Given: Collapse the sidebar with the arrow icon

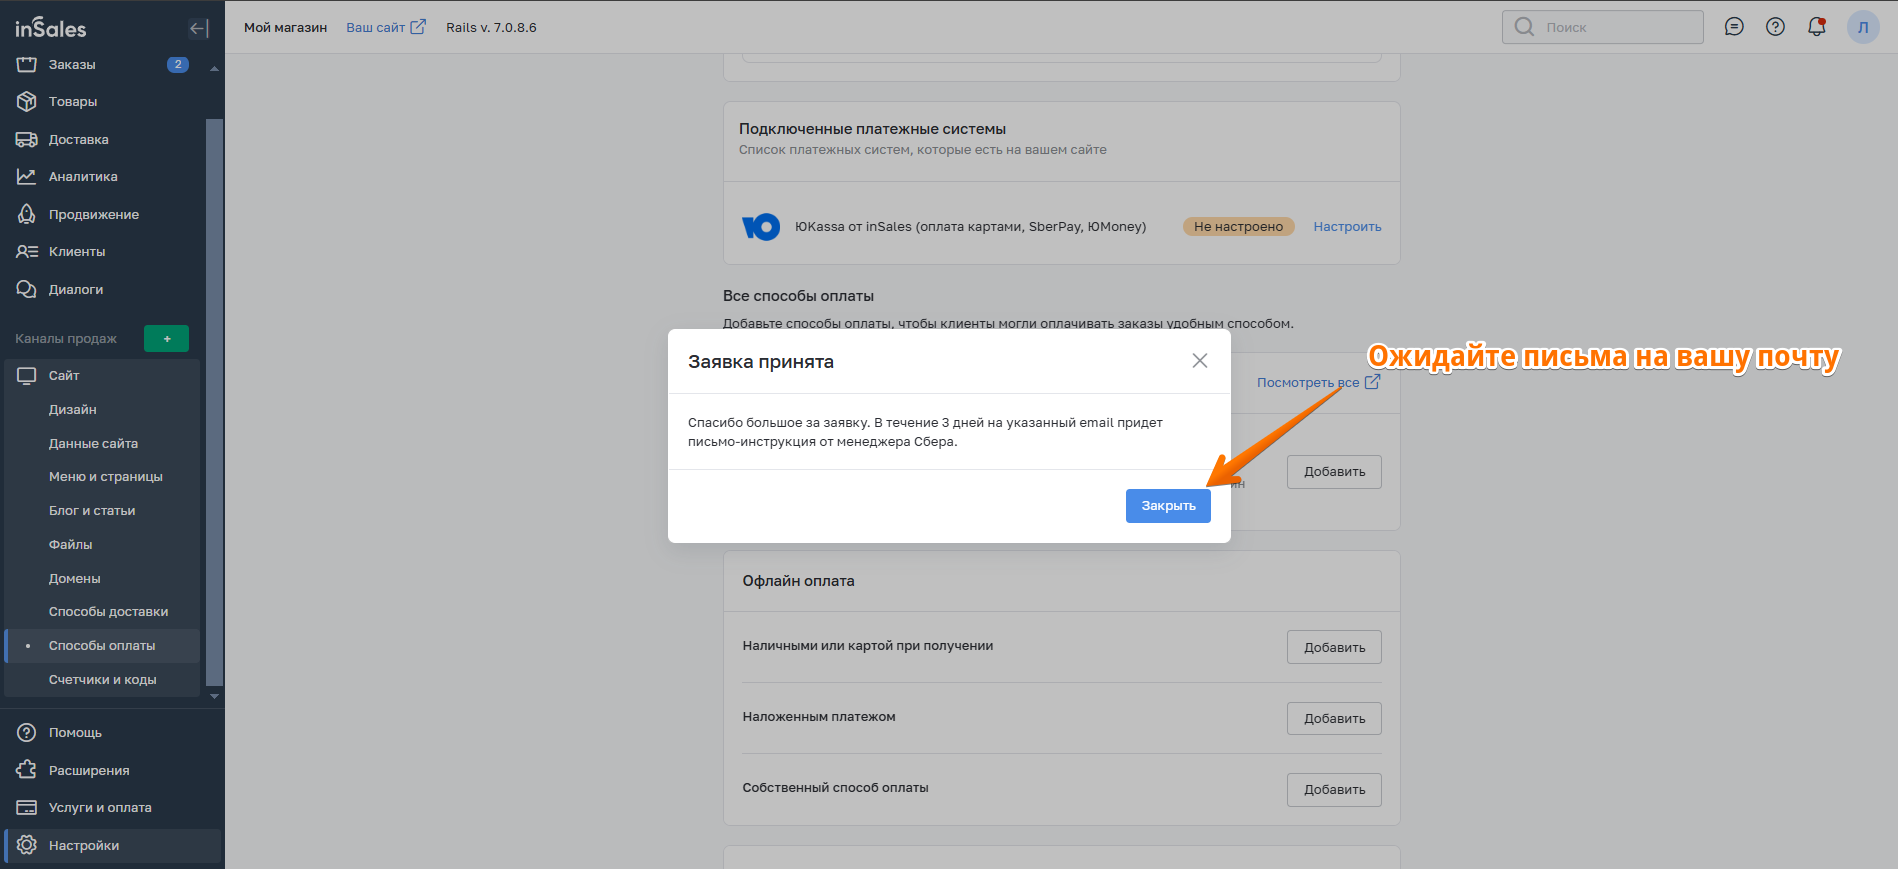Looking at the screenshot, I should click(199, 28).
